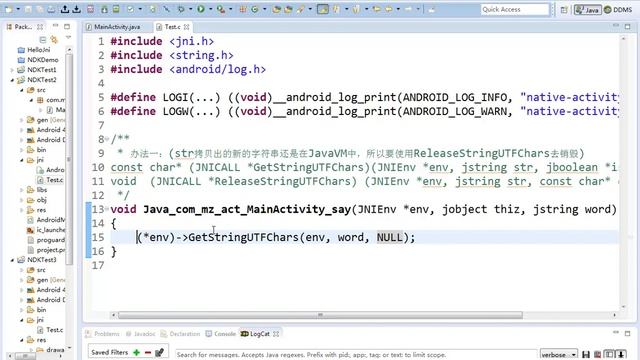Maximize the editor area
The width and height of the screenshot is (640, 360).
pos(627,27)
